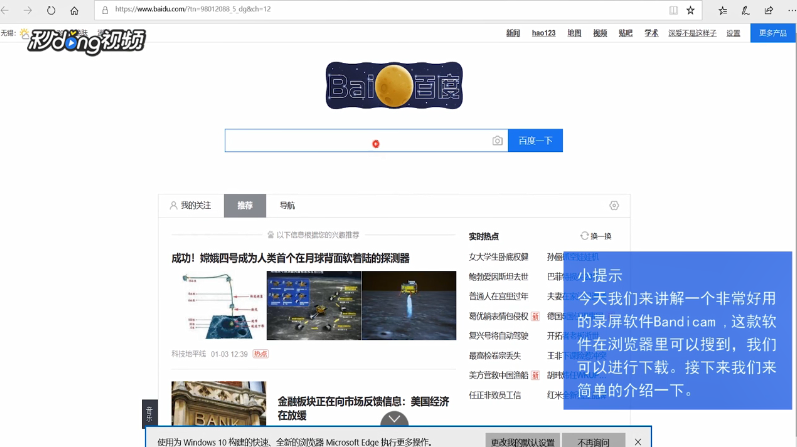The width and height of the screenshot is (797, 447).
Task: Click the 科技地平线 source label
Action: [189, 354]
